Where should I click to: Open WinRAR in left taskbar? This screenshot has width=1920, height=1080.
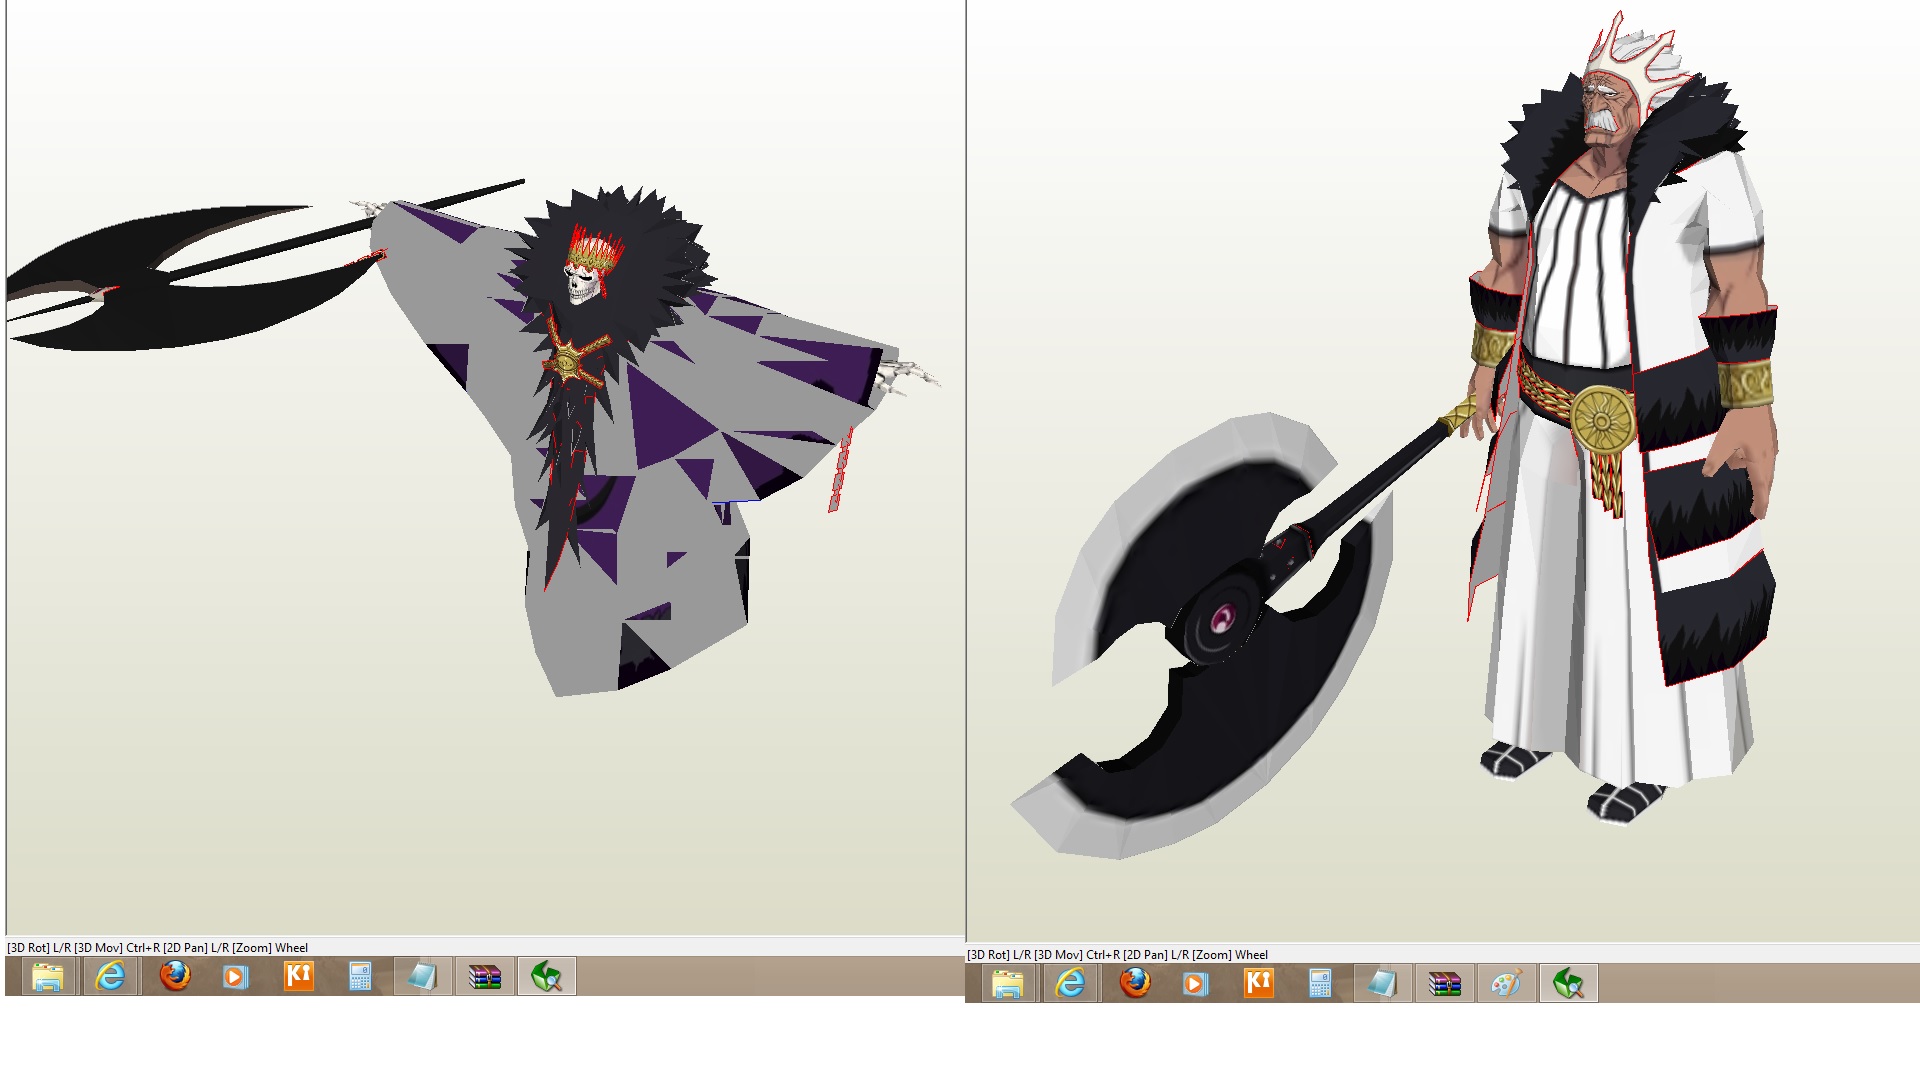tap(484, 977)
